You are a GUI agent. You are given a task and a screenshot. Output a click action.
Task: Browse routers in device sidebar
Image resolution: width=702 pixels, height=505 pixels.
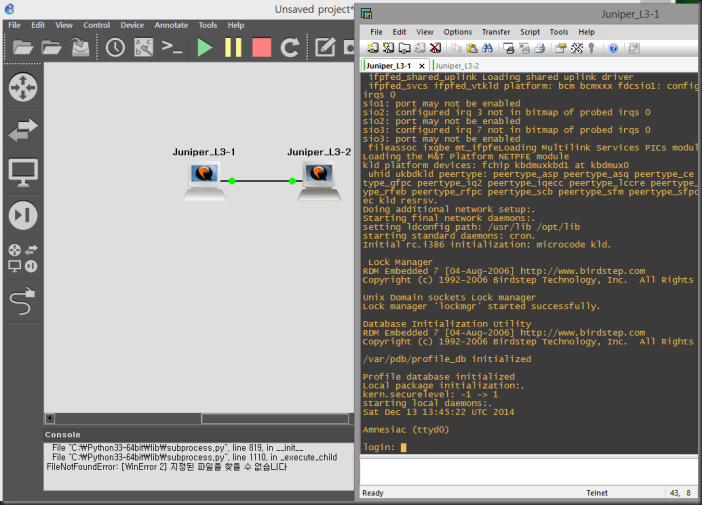click(x=23, y=87)
